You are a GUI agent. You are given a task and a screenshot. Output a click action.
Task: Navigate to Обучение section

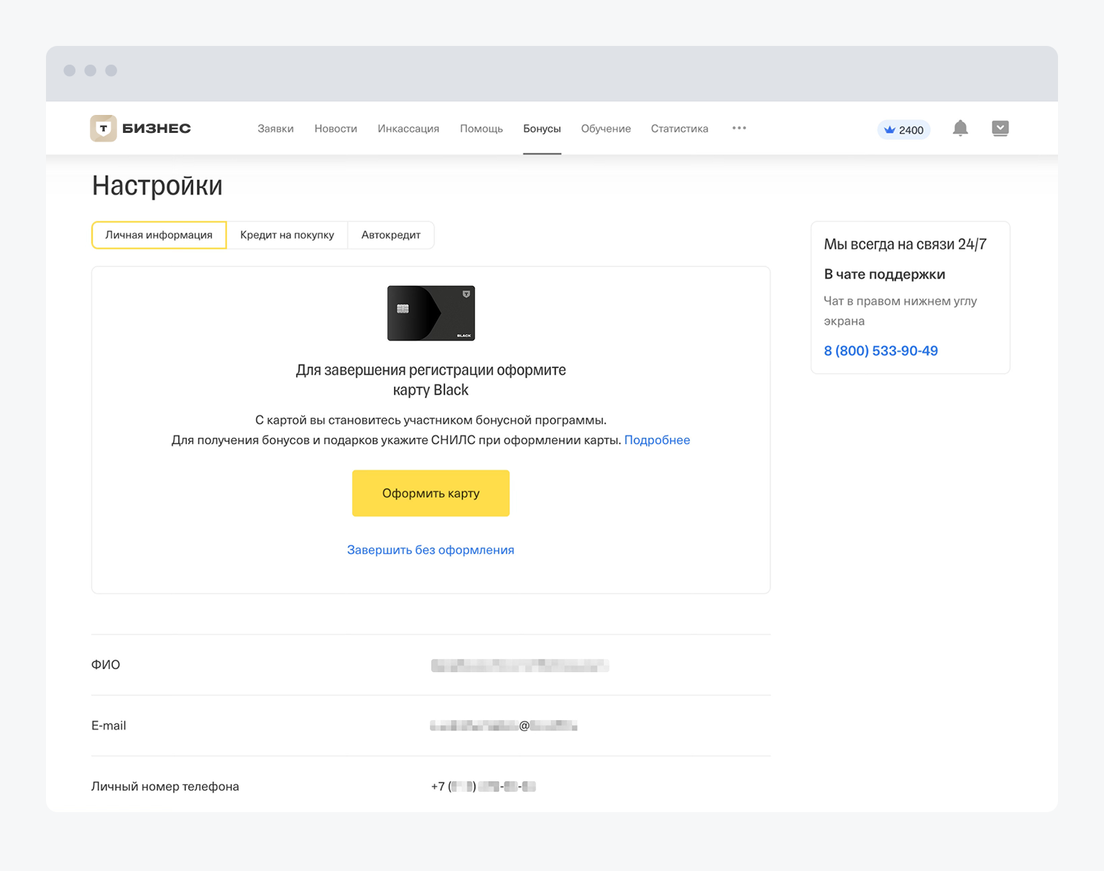tap(606, 129)
